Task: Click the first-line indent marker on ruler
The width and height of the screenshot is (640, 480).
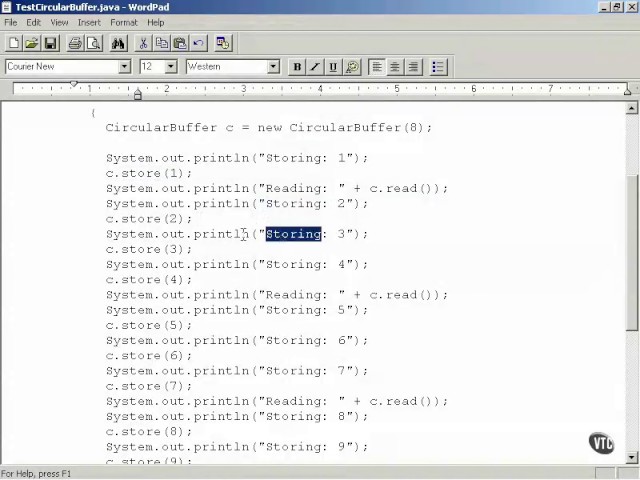Action: (x=74, y=84)
